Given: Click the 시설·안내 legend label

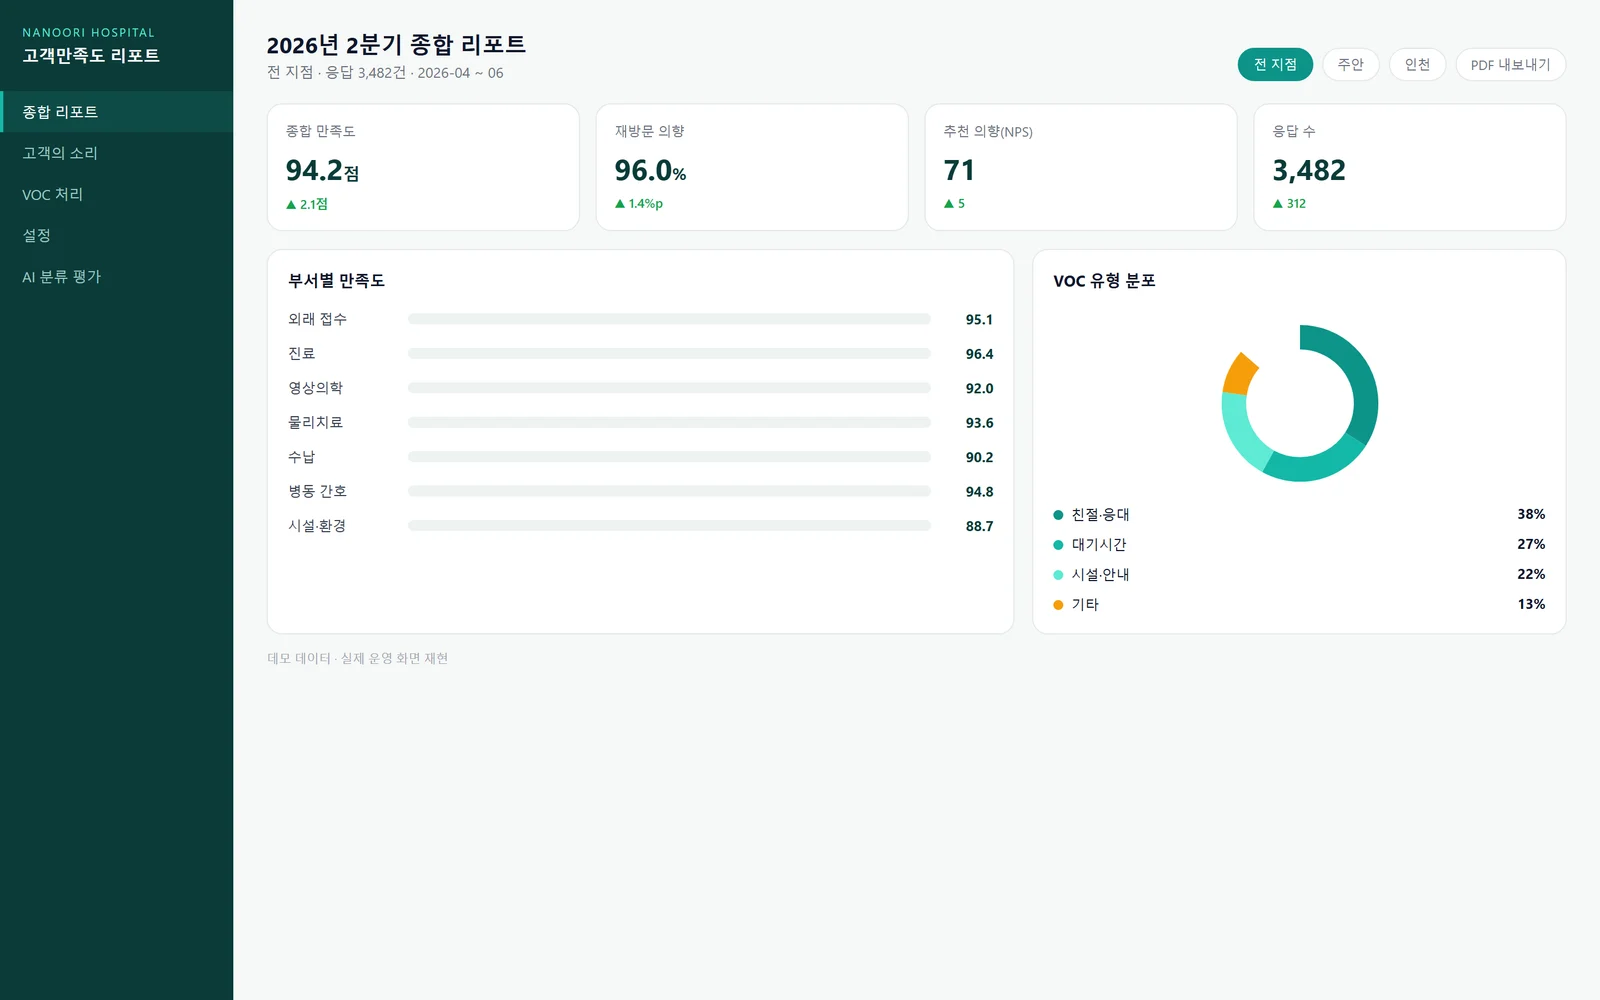Looking at the screenshot, I should click(1100, 575).
